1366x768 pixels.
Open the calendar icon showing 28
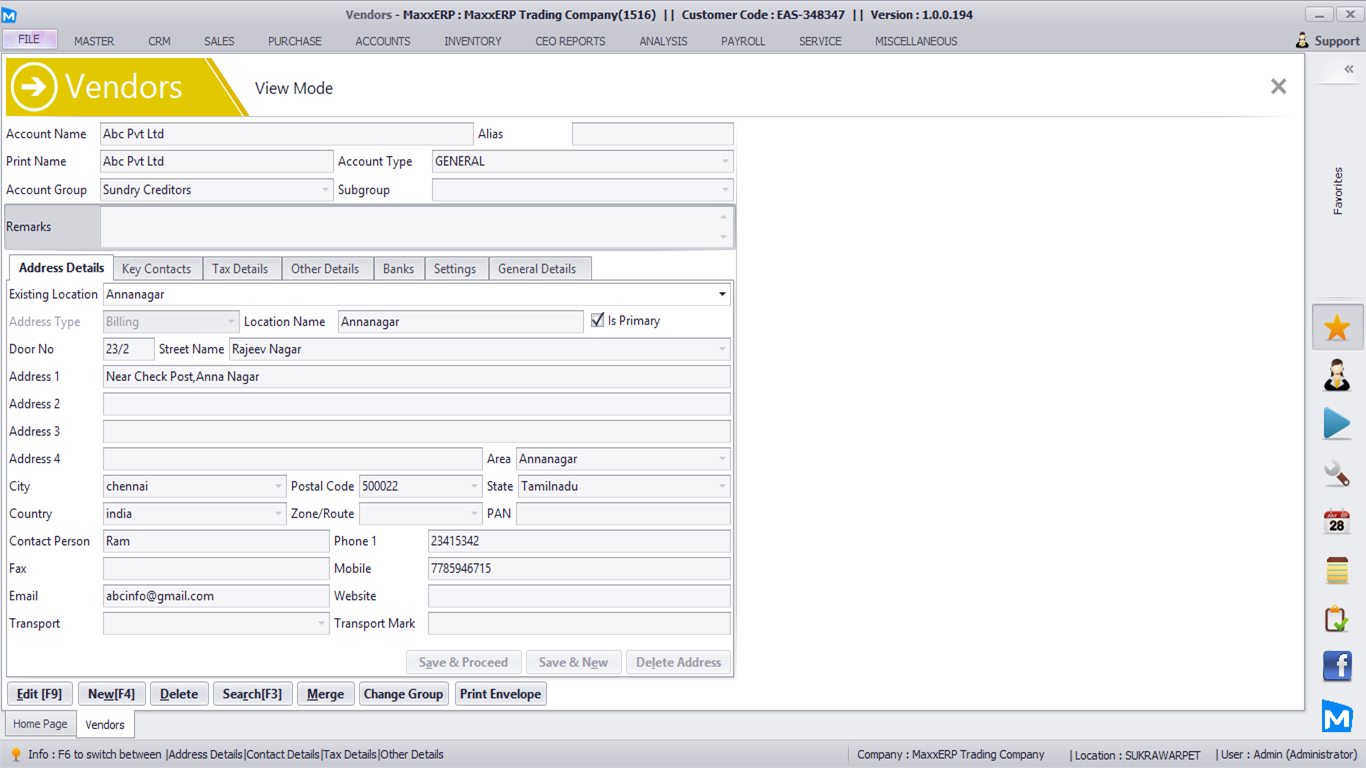[1337, 522]
